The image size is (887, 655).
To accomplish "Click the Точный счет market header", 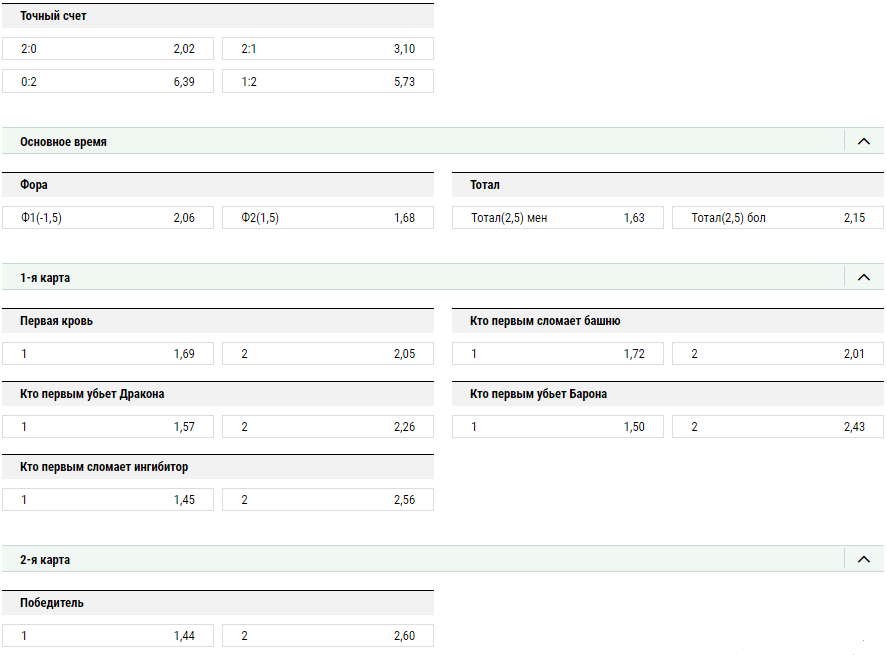I will pyautogui.click(x=218, y=16).
